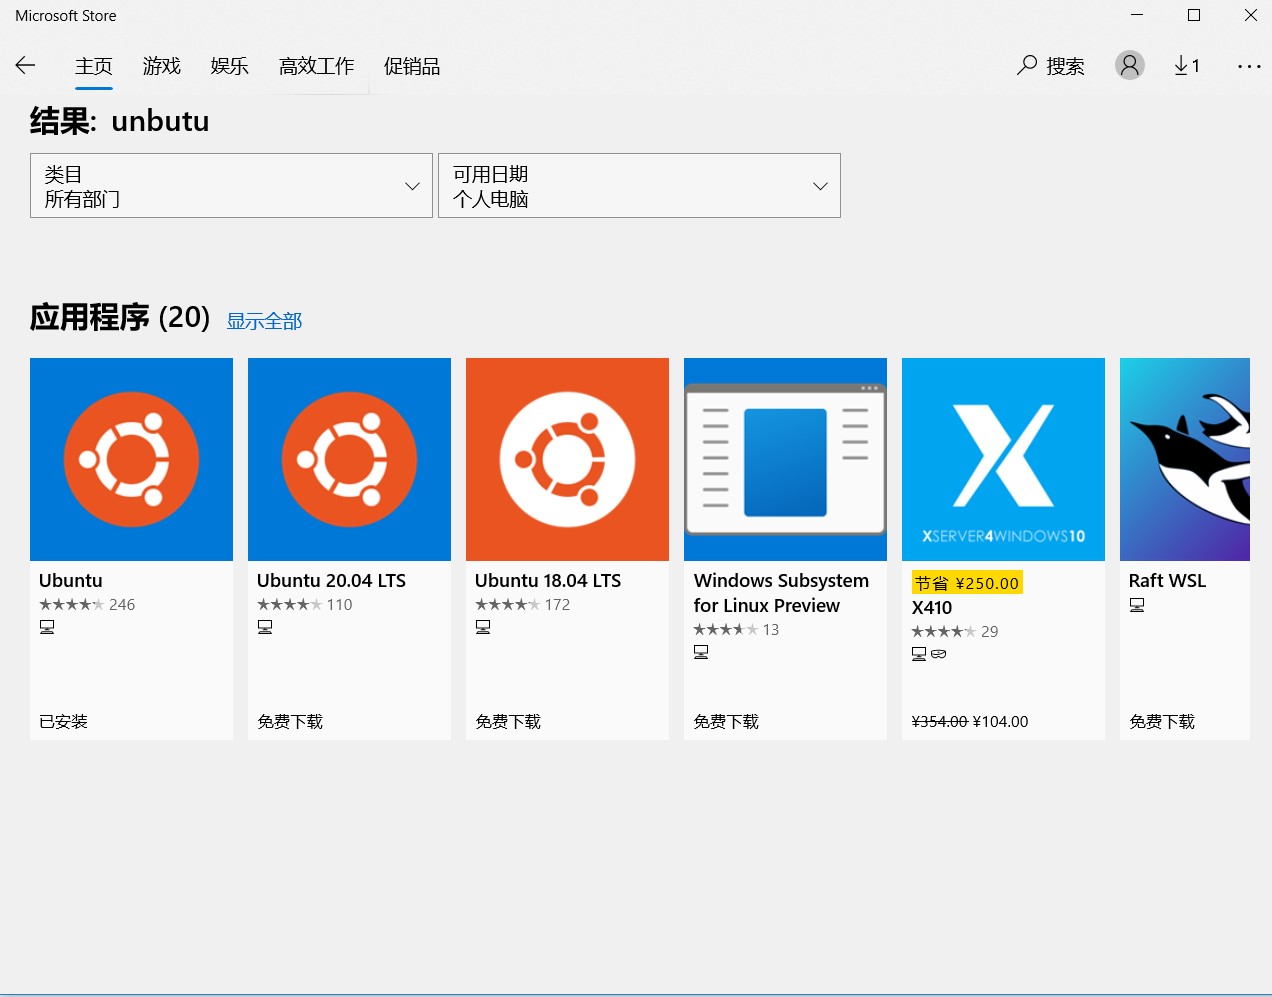Open the X410 app tile image
Viewport: 1272px width, 997px height.
[x=1003, y=459]
